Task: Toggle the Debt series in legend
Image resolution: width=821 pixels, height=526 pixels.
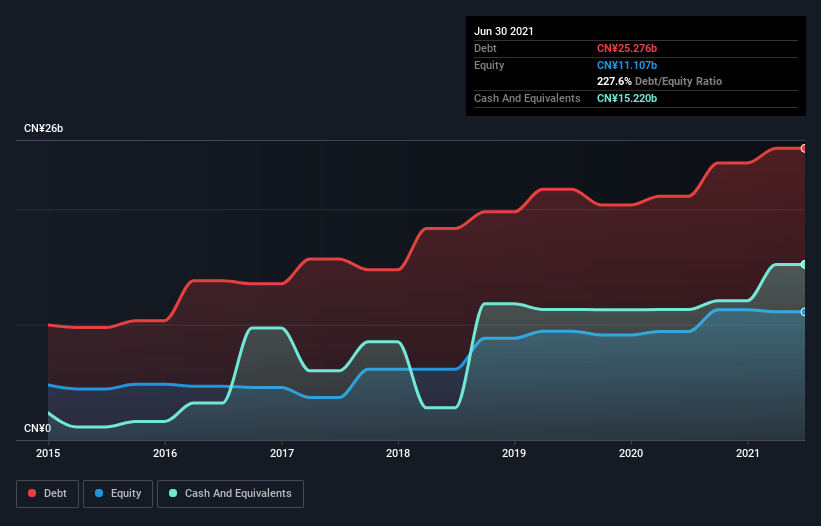Action: click(48, 494)
